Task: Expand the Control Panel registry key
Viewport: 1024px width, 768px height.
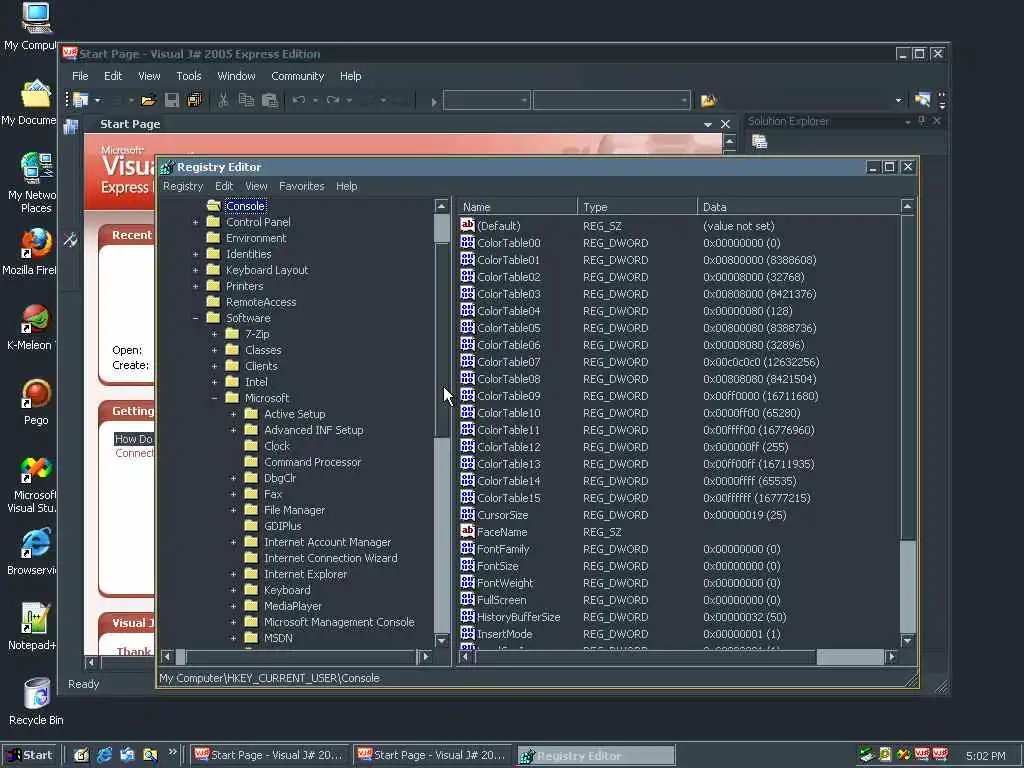Action: (195, 222)
